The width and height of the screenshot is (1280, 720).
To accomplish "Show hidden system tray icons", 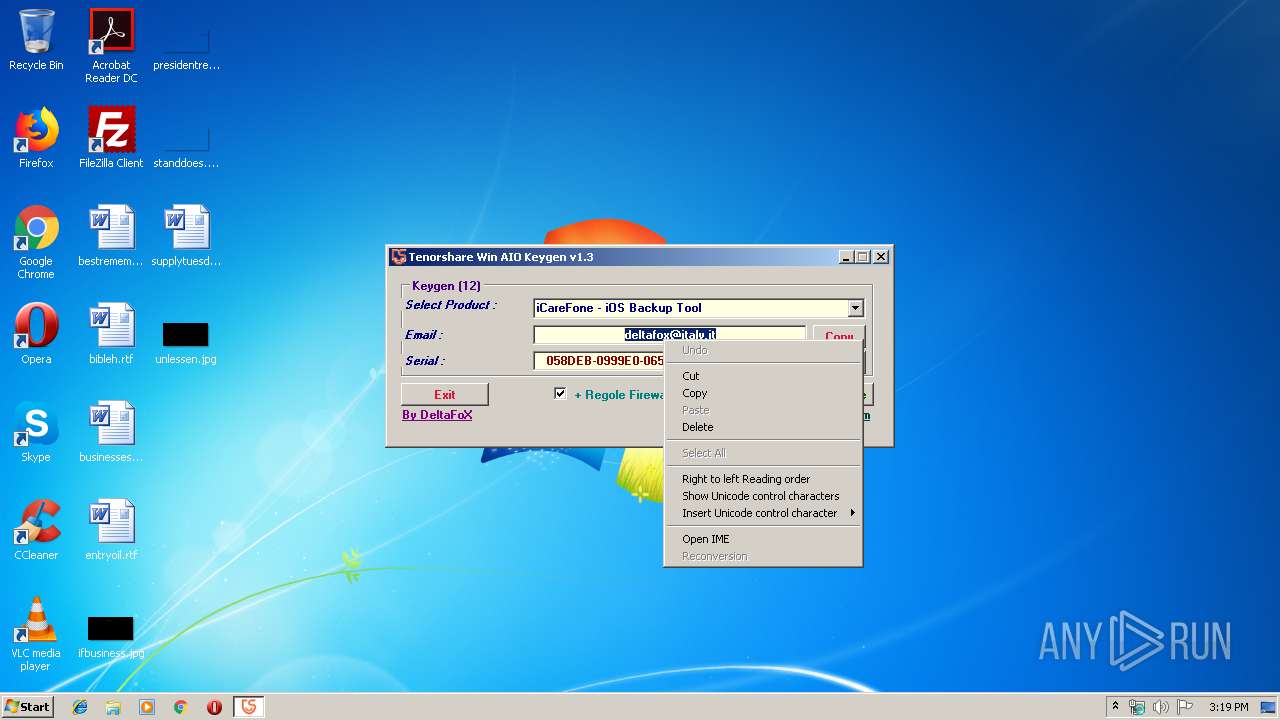I will coord(1115,707).
